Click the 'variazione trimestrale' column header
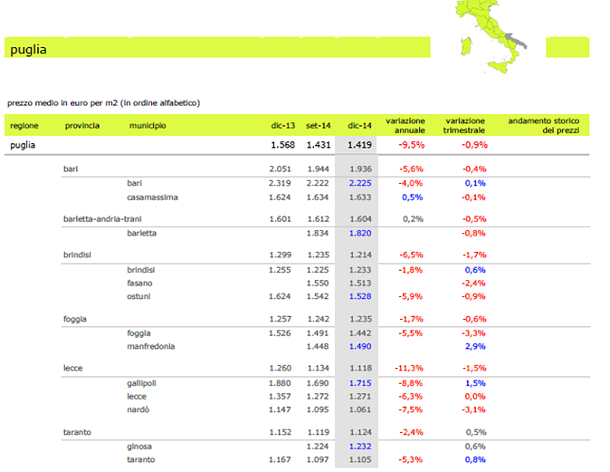The height and width of the screenshot is (472, 610). (x=464, y=125)
